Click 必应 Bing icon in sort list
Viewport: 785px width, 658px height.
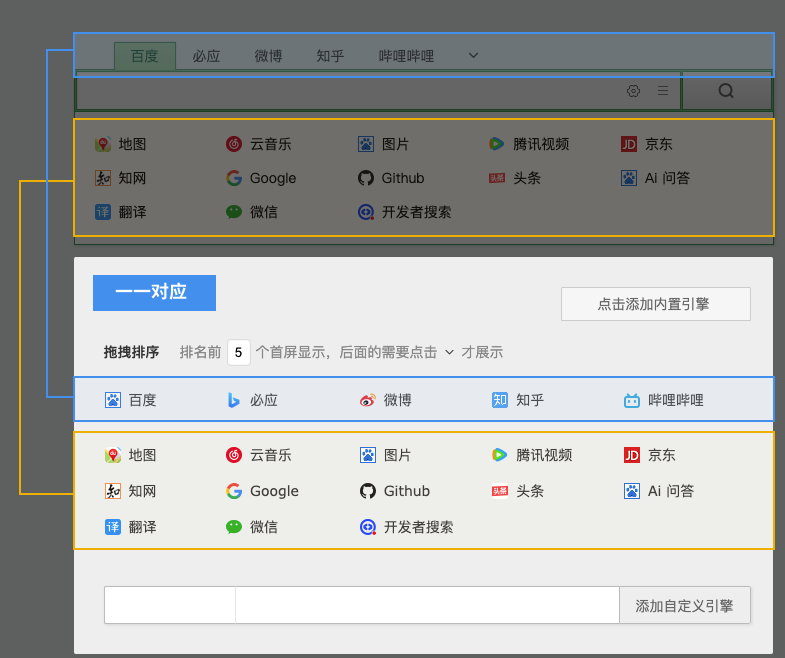pyautogui.click(x=234, y=400)
